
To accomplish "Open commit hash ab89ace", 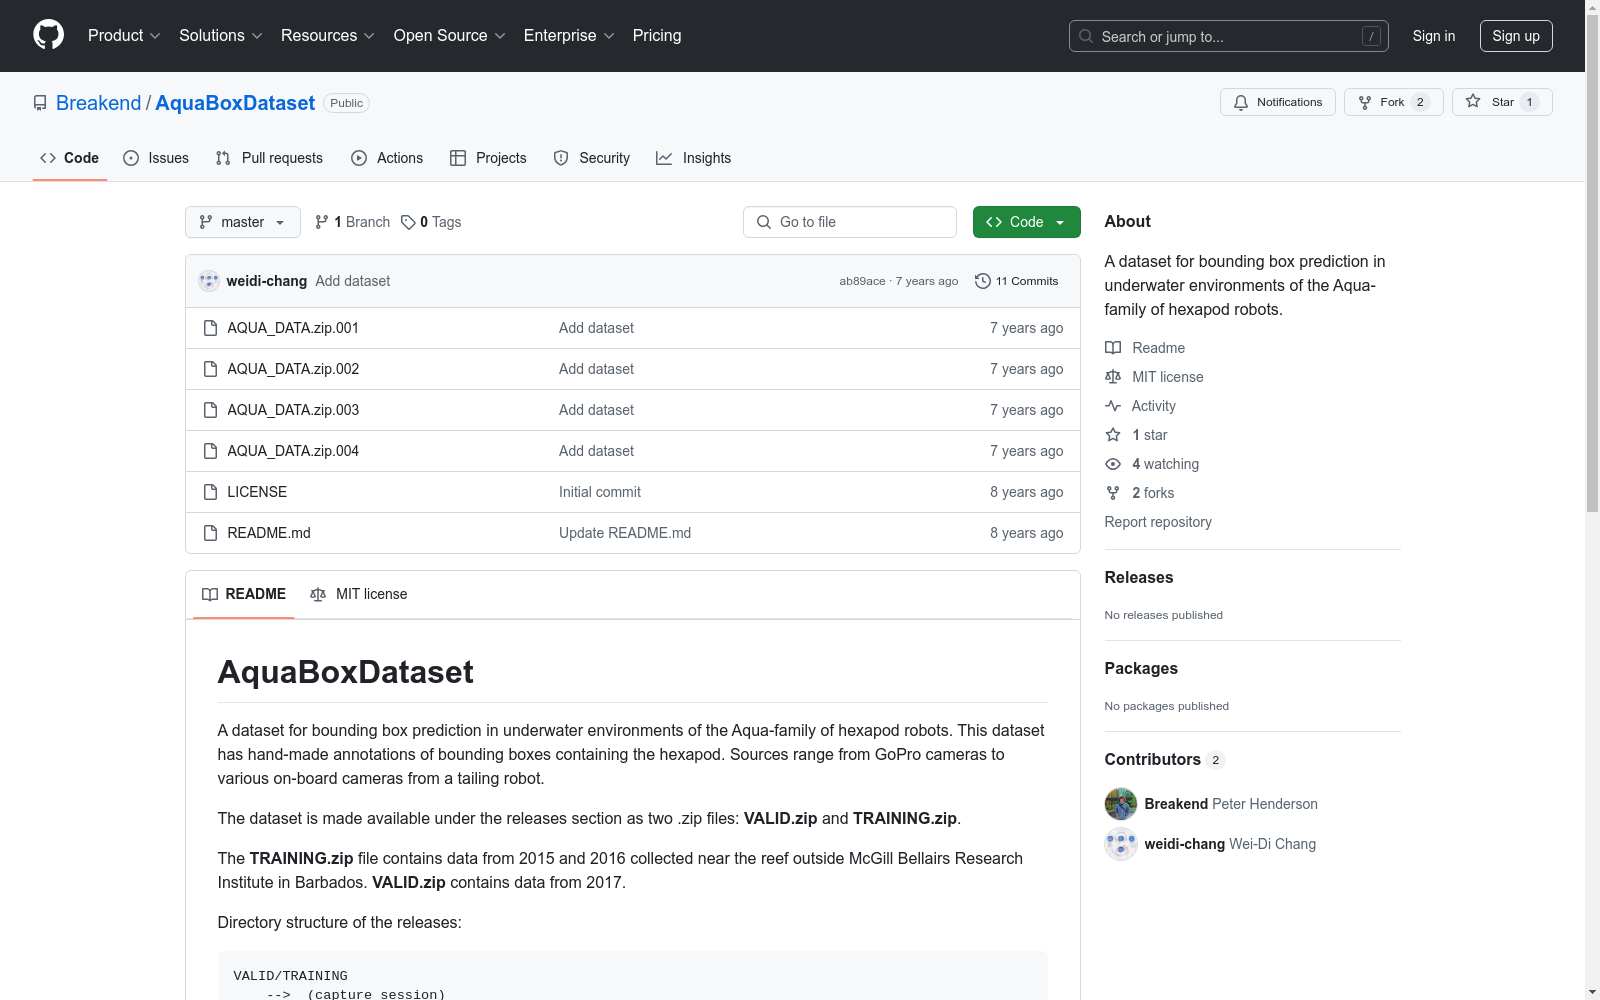I will pyautogui.click(x=862, y=281).
